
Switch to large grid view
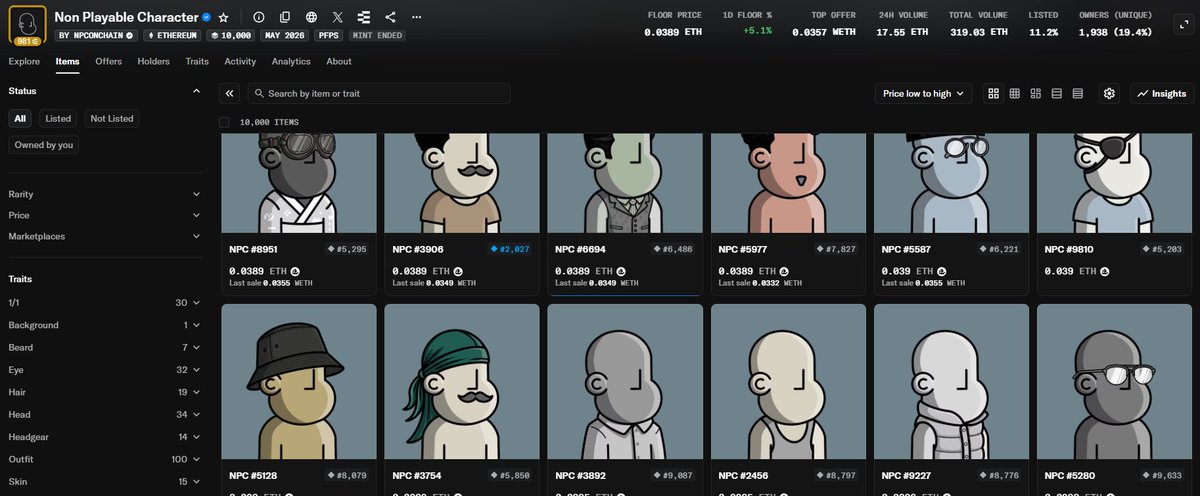(994, 93)
